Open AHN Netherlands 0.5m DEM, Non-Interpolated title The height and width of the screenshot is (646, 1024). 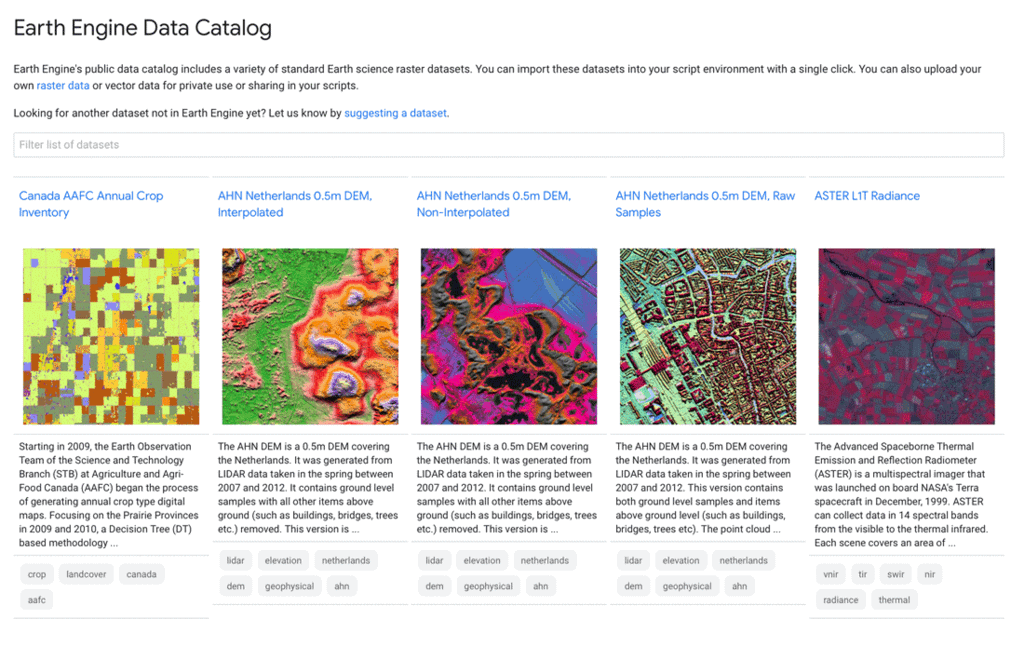tap(494, 204)
